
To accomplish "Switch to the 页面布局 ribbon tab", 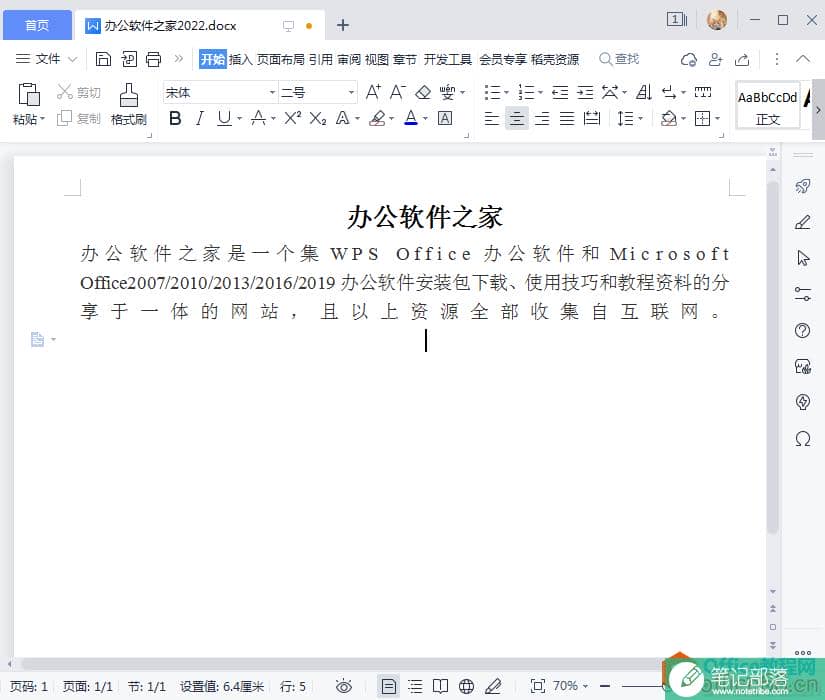I will click(280, 59).
